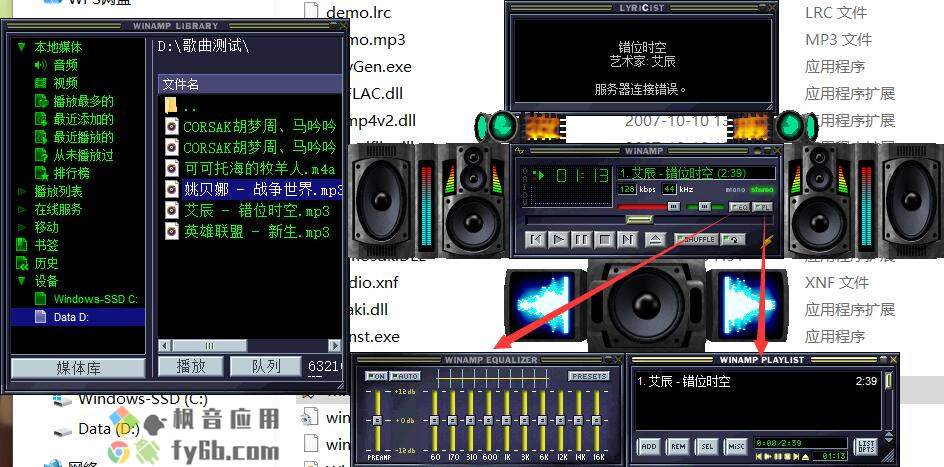Toggle equalizer AUTO button
This screenshot has height=467, width=944.
tap(405, 376)
